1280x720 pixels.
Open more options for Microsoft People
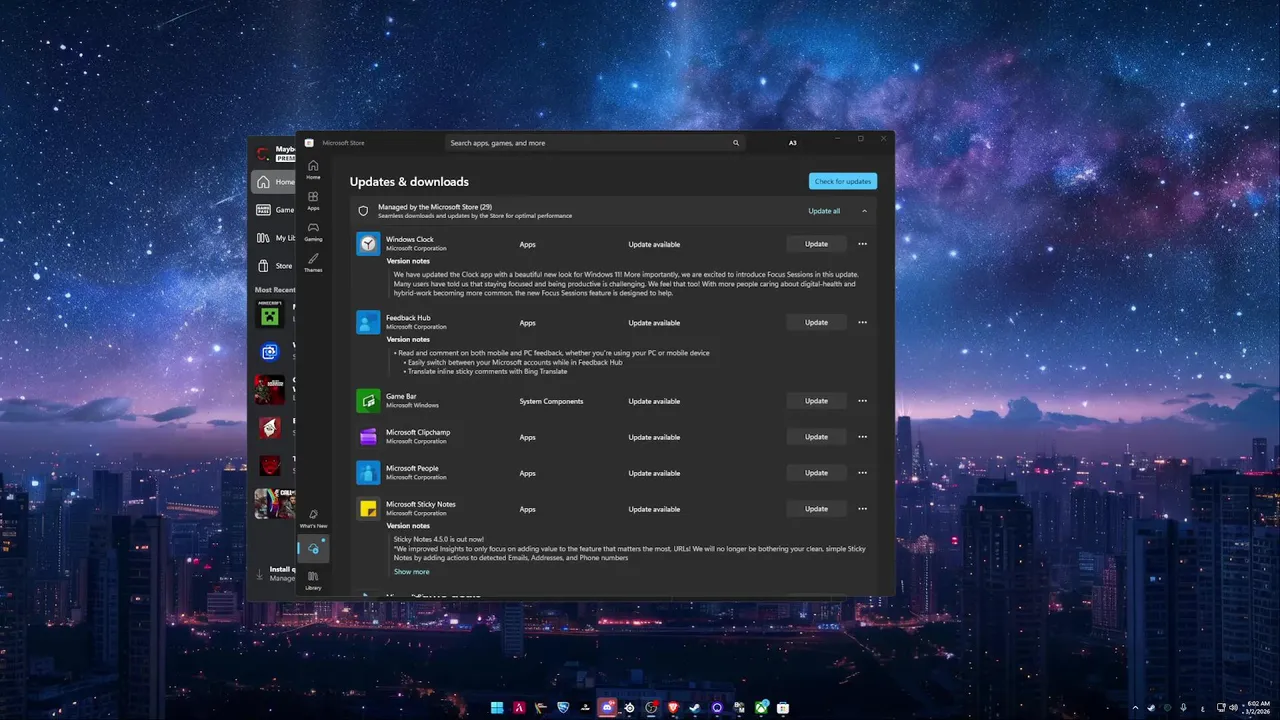(x=862, y=473)
